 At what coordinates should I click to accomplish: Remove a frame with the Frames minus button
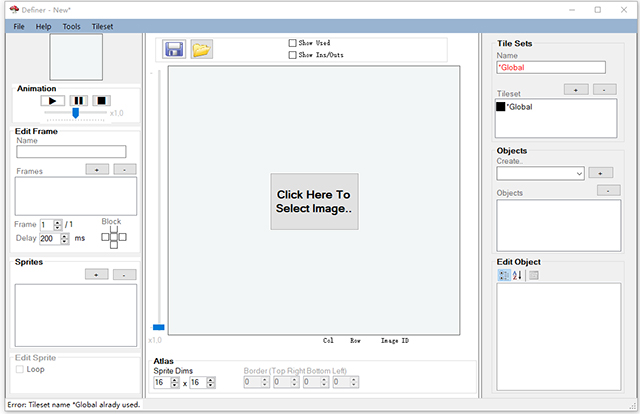124,169
